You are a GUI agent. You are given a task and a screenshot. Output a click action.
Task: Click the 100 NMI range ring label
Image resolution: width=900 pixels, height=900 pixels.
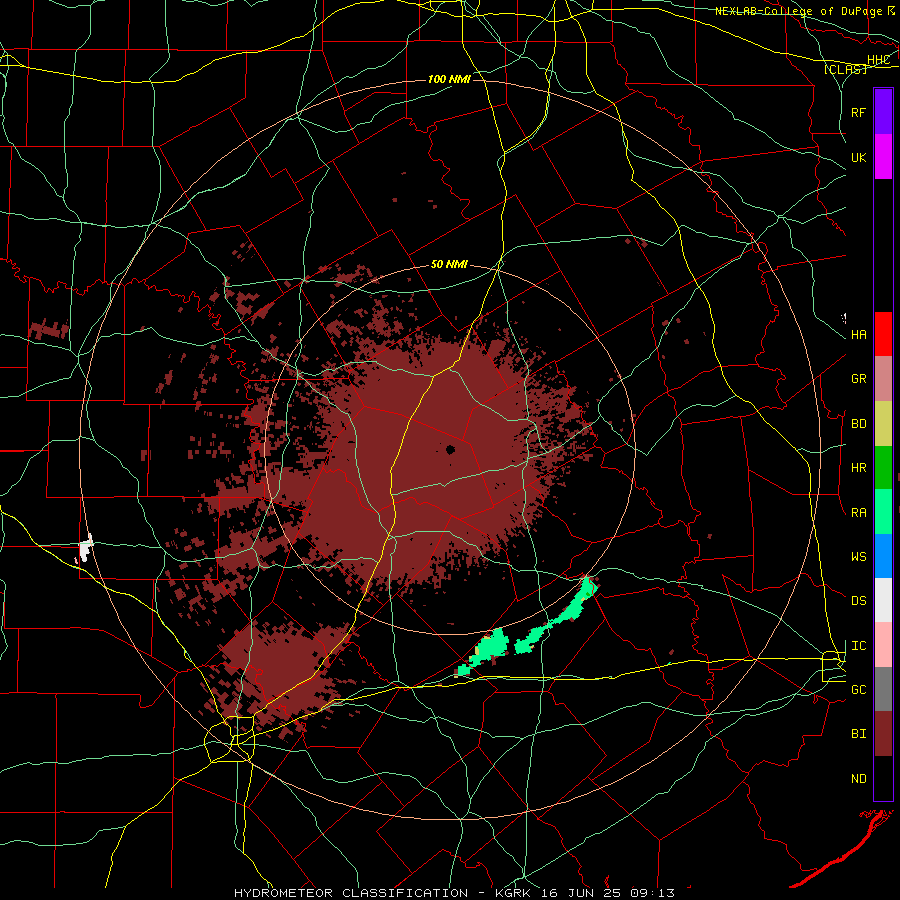click(x=449, y=79)
